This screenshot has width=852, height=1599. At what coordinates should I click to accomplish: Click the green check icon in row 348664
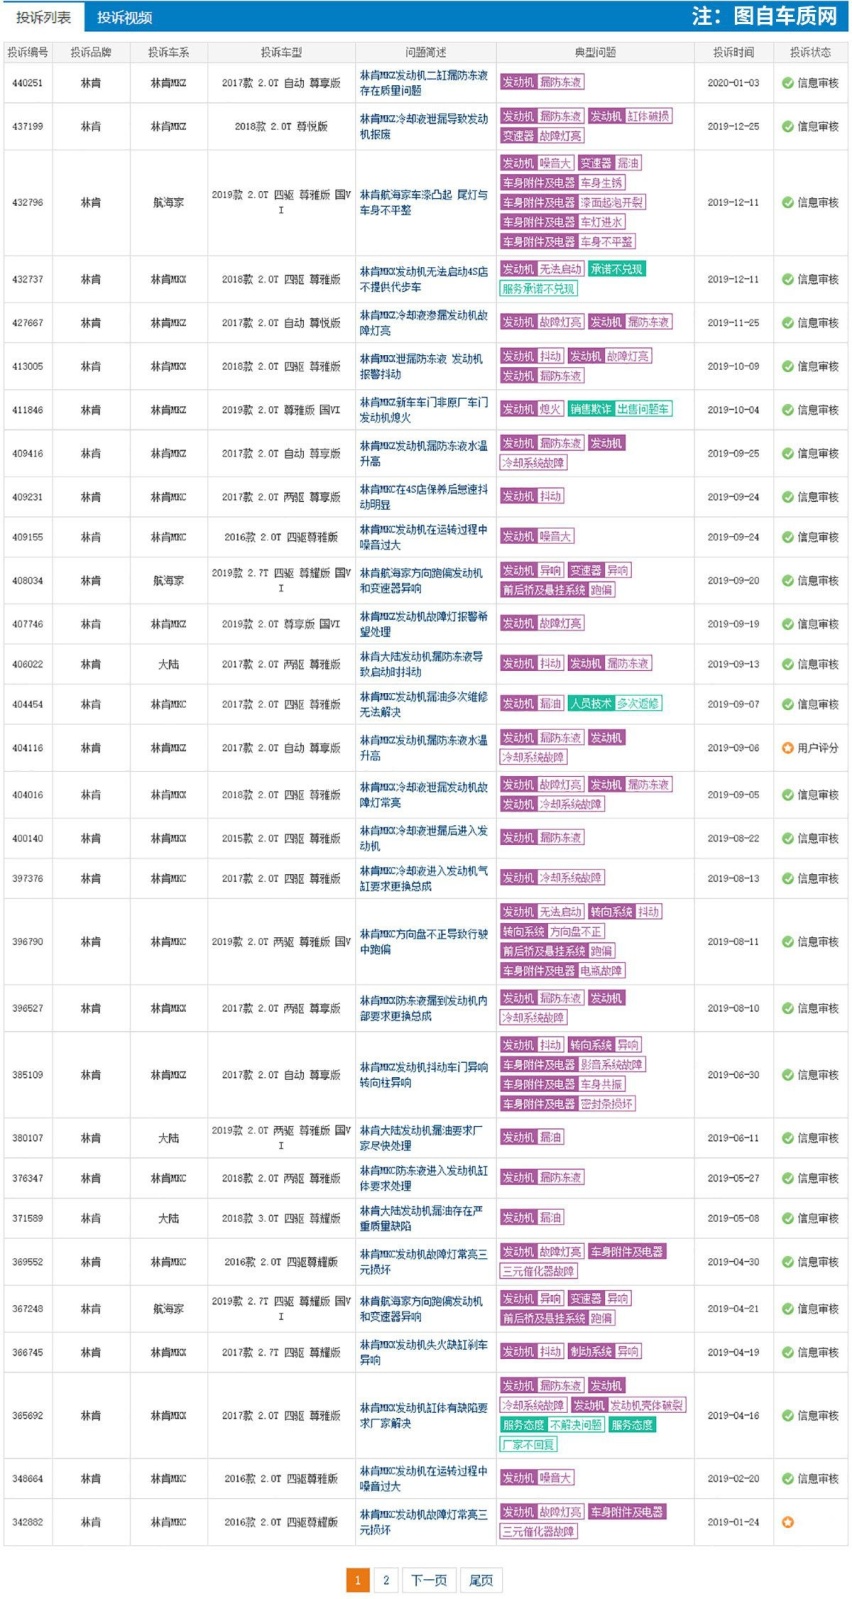[x=788, y=1479]
